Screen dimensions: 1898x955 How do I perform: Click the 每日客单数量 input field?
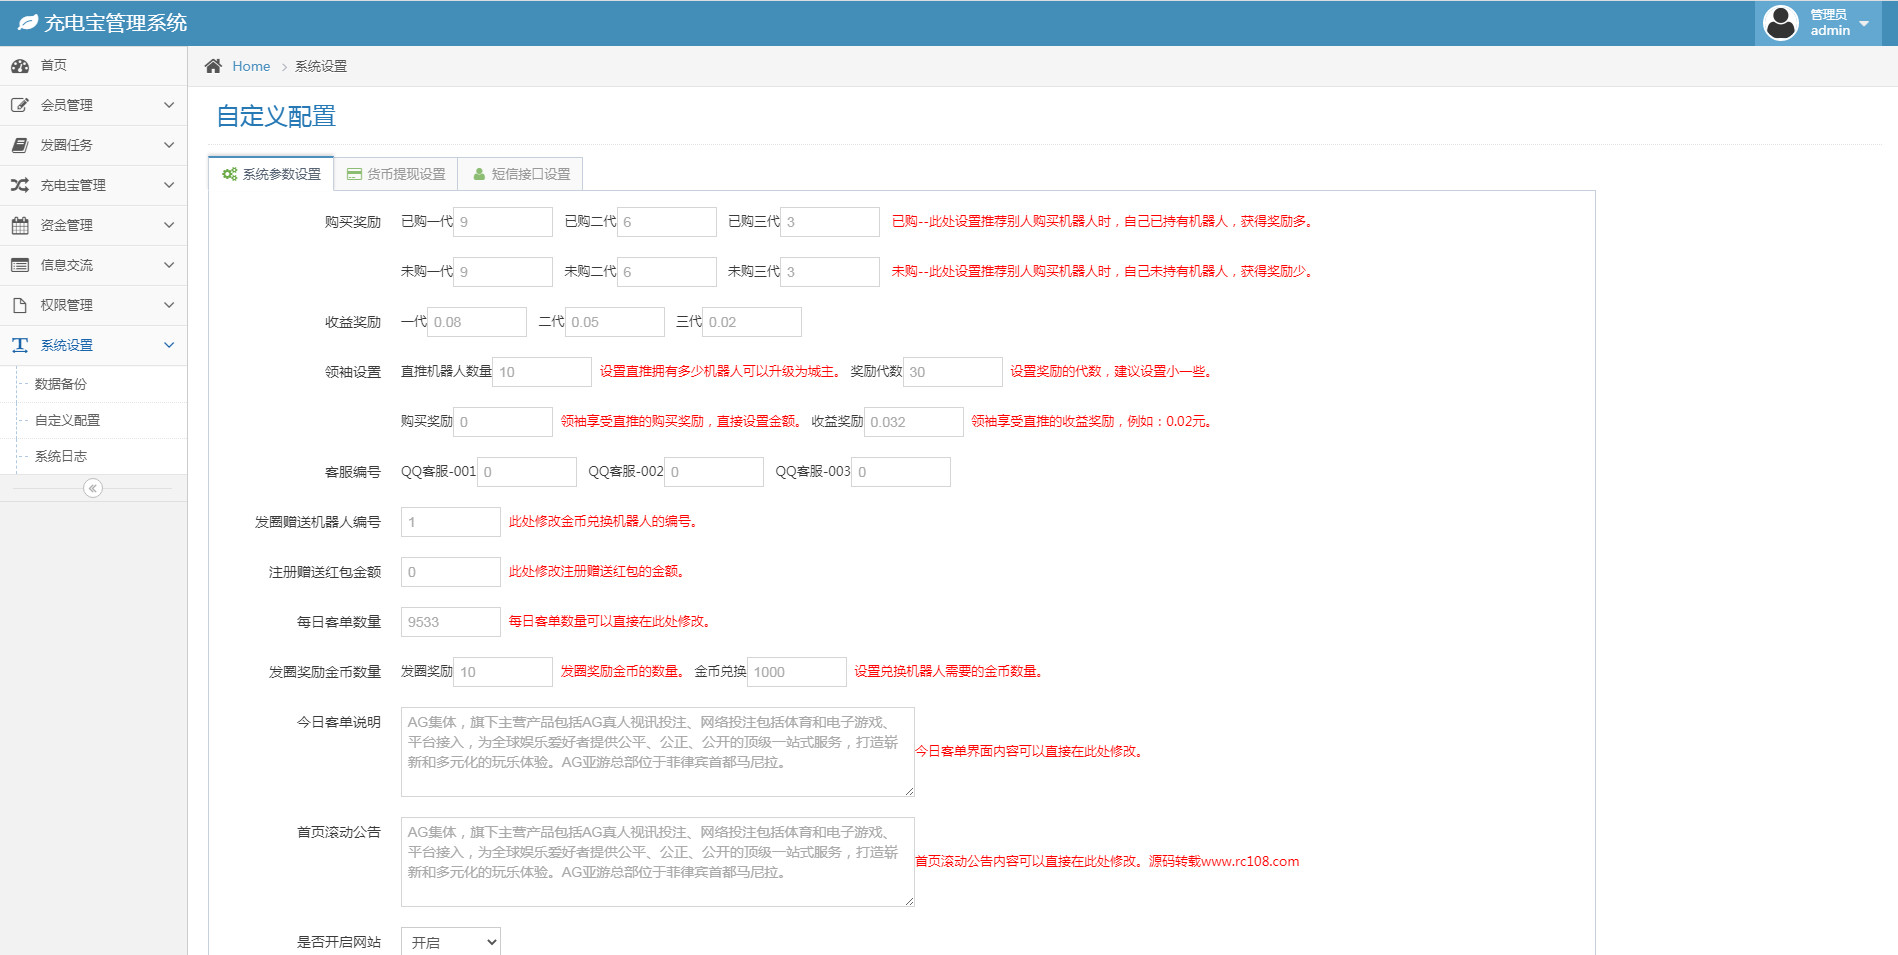pos(450,622)
